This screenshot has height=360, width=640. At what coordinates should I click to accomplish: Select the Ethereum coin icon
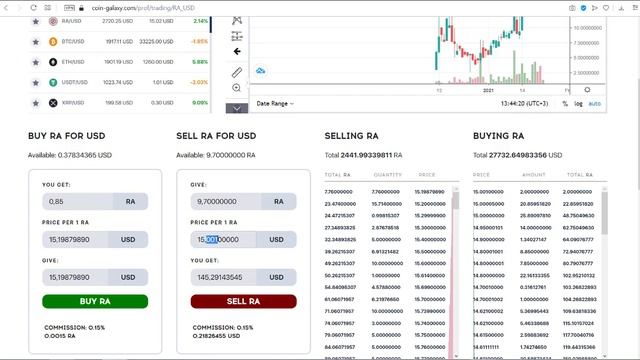[x=53, y=62]
